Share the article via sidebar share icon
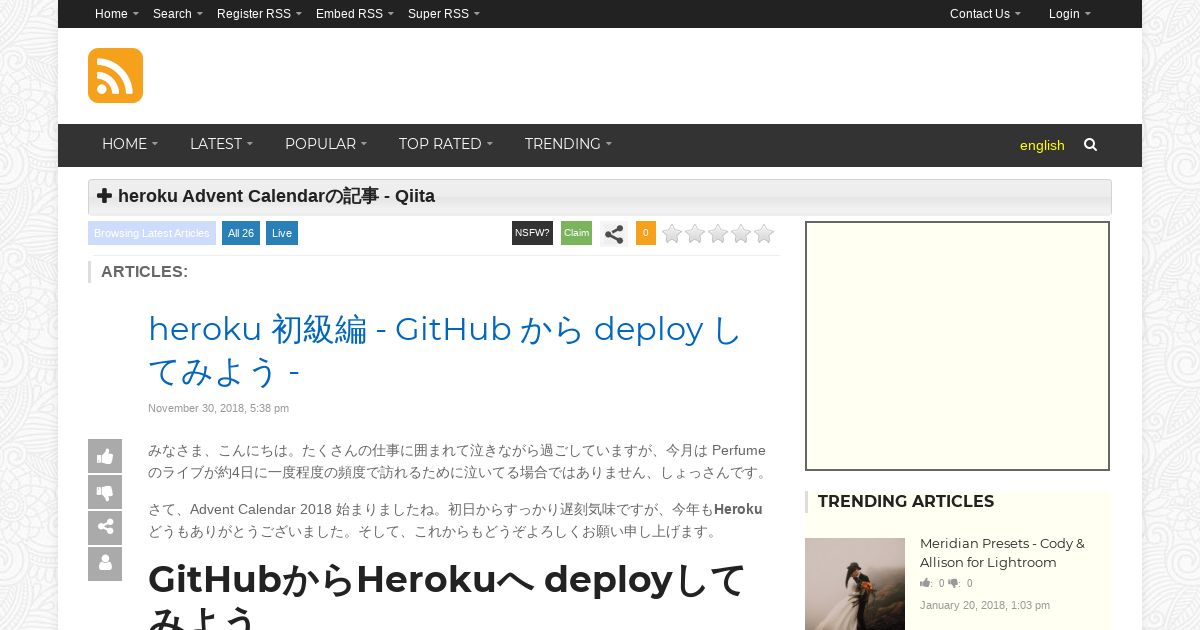 coord(105,528)
